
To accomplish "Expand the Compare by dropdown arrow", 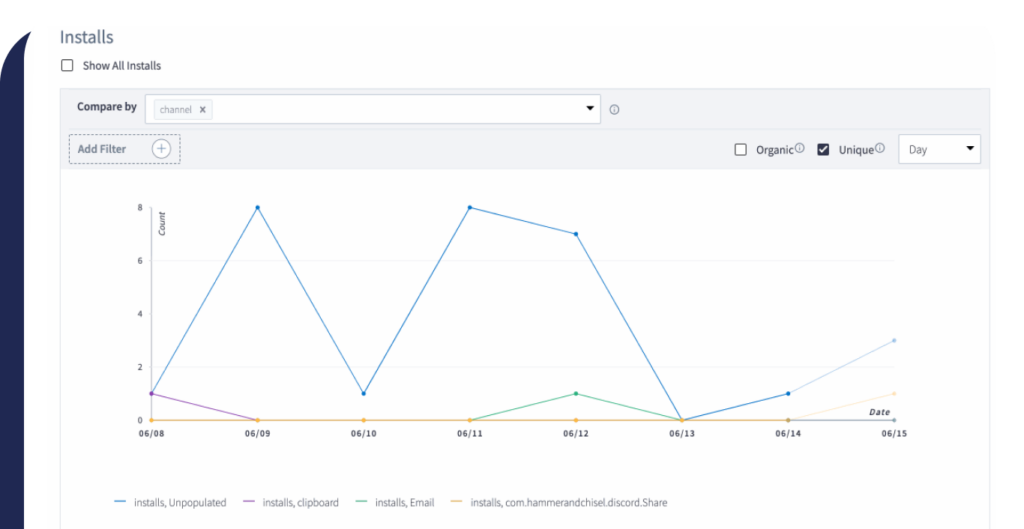I will 589,109.
